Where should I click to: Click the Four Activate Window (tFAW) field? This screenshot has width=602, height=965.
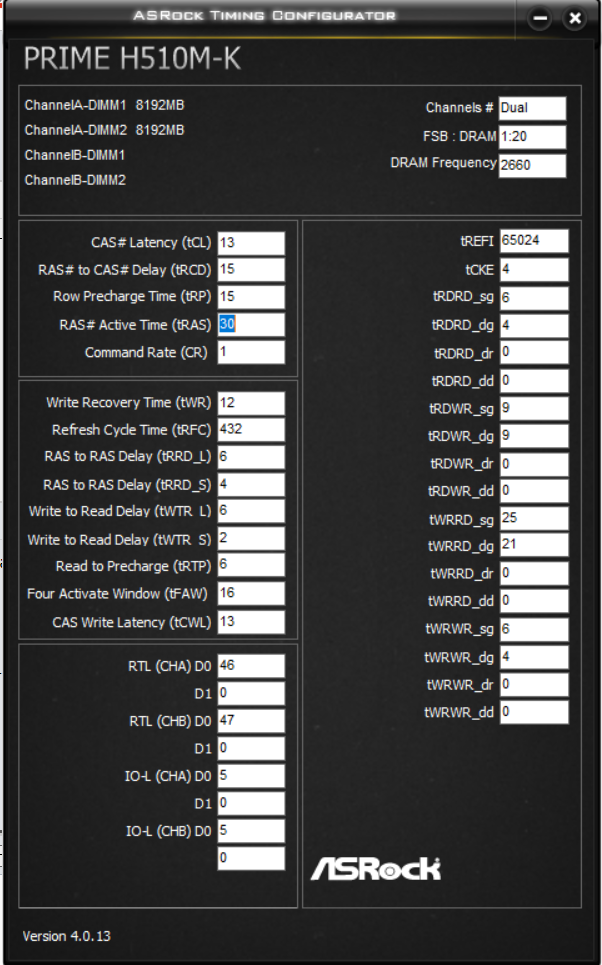pyautogui.click(x=251, y=593)
